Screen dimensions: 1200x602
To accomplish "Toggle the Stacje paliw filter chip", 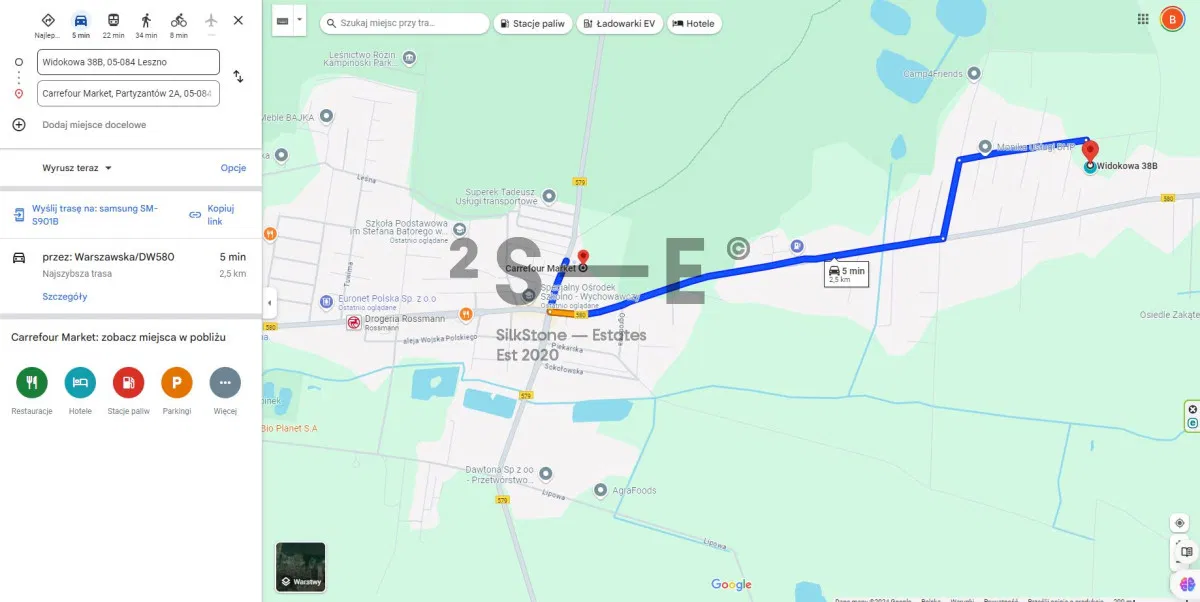I will 533,23.
